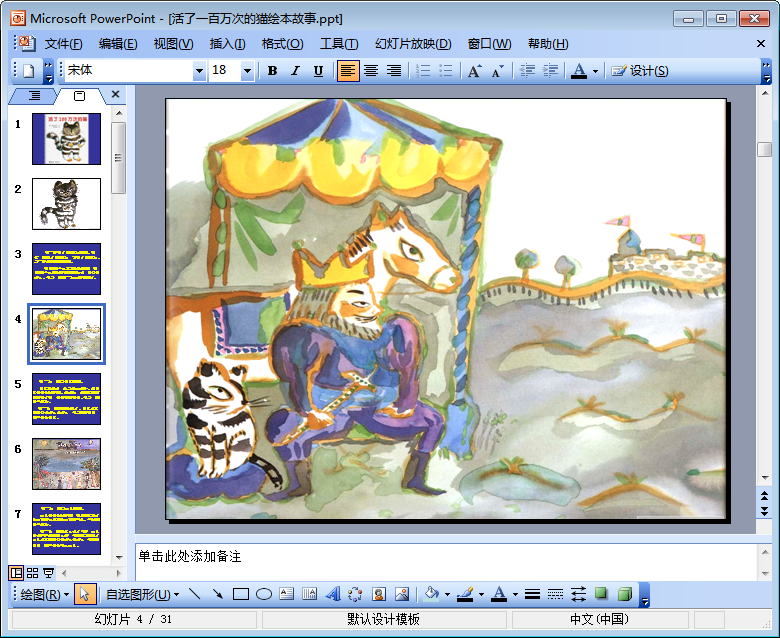Open the 设计(S) slide design pane
The width and height of the screenshot is (780, 638).
click(640, 71)
